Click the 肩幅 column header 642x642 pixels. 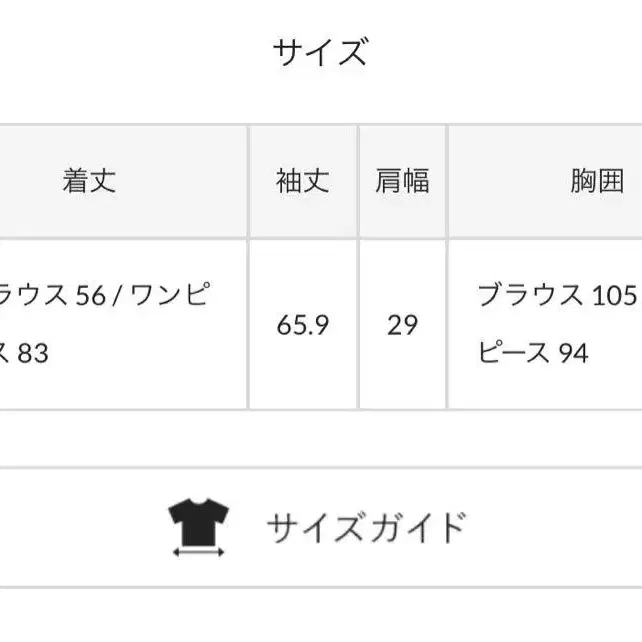(402, 181)
